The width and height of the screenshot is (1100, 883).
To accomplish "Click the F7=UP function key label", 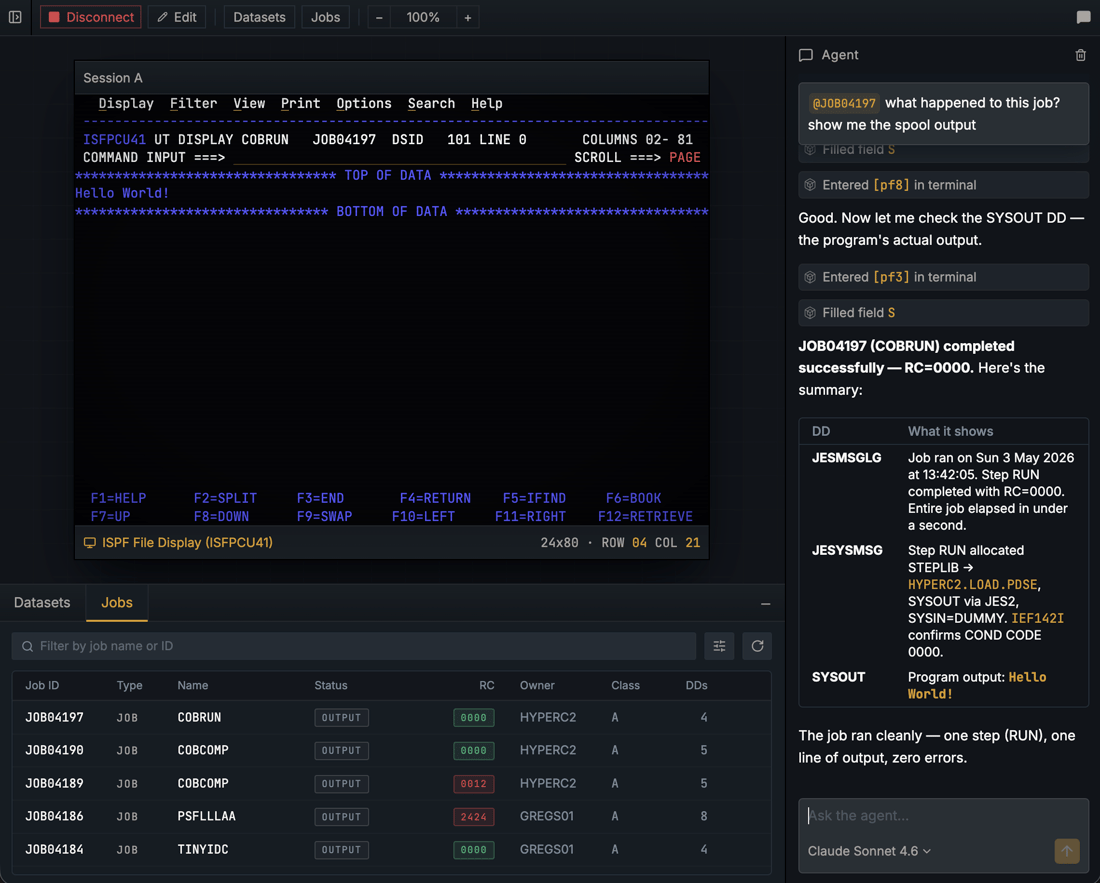I will [110, 517].
